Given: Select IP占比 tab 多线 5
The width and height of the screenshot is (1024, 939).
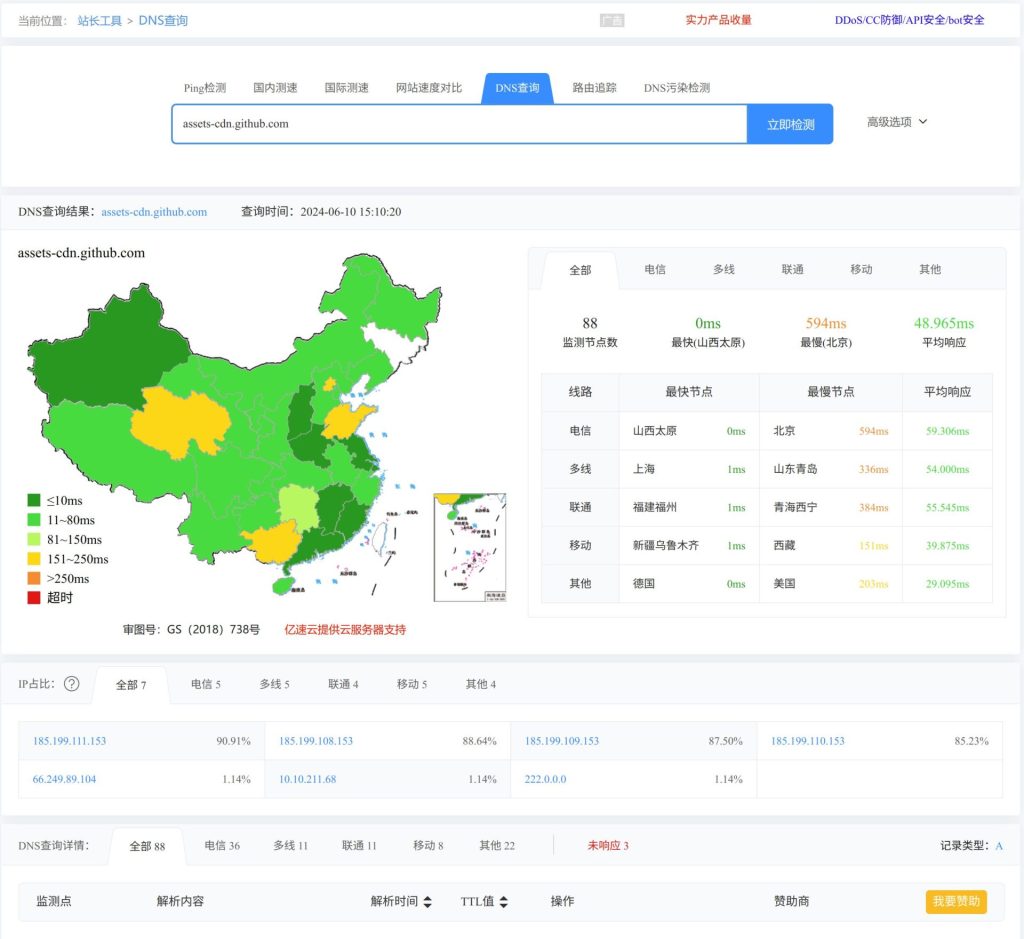Looking at the screenshot, I should click(x=274, y=684).
